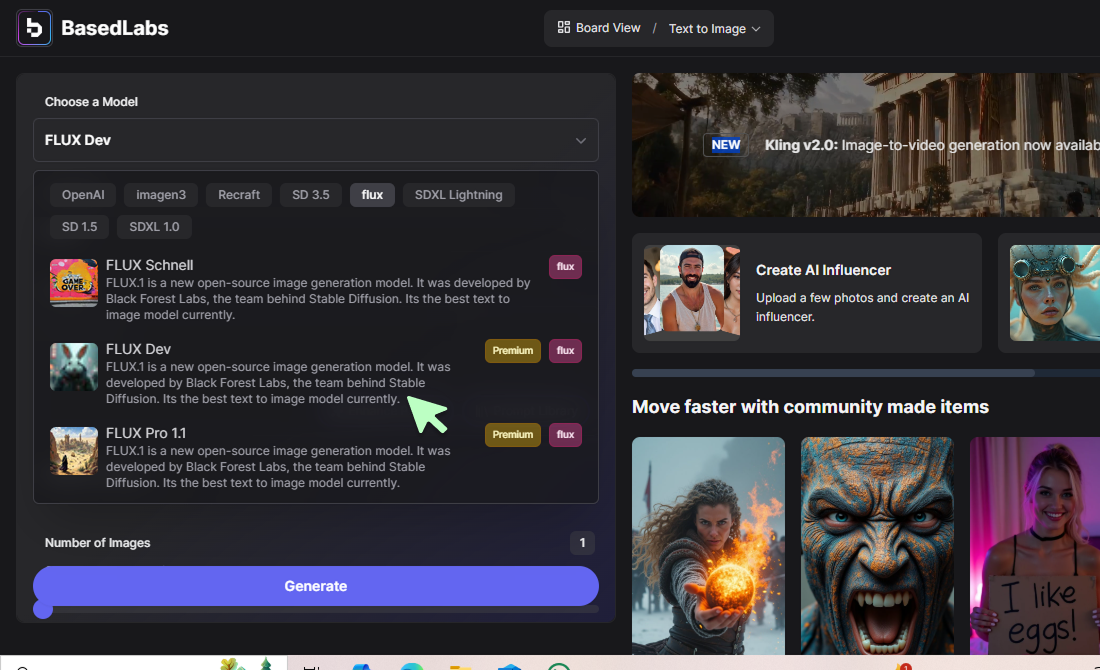This screenshot has height=670, width=1100.
Task: Click the Generate button
Action: 316,586
